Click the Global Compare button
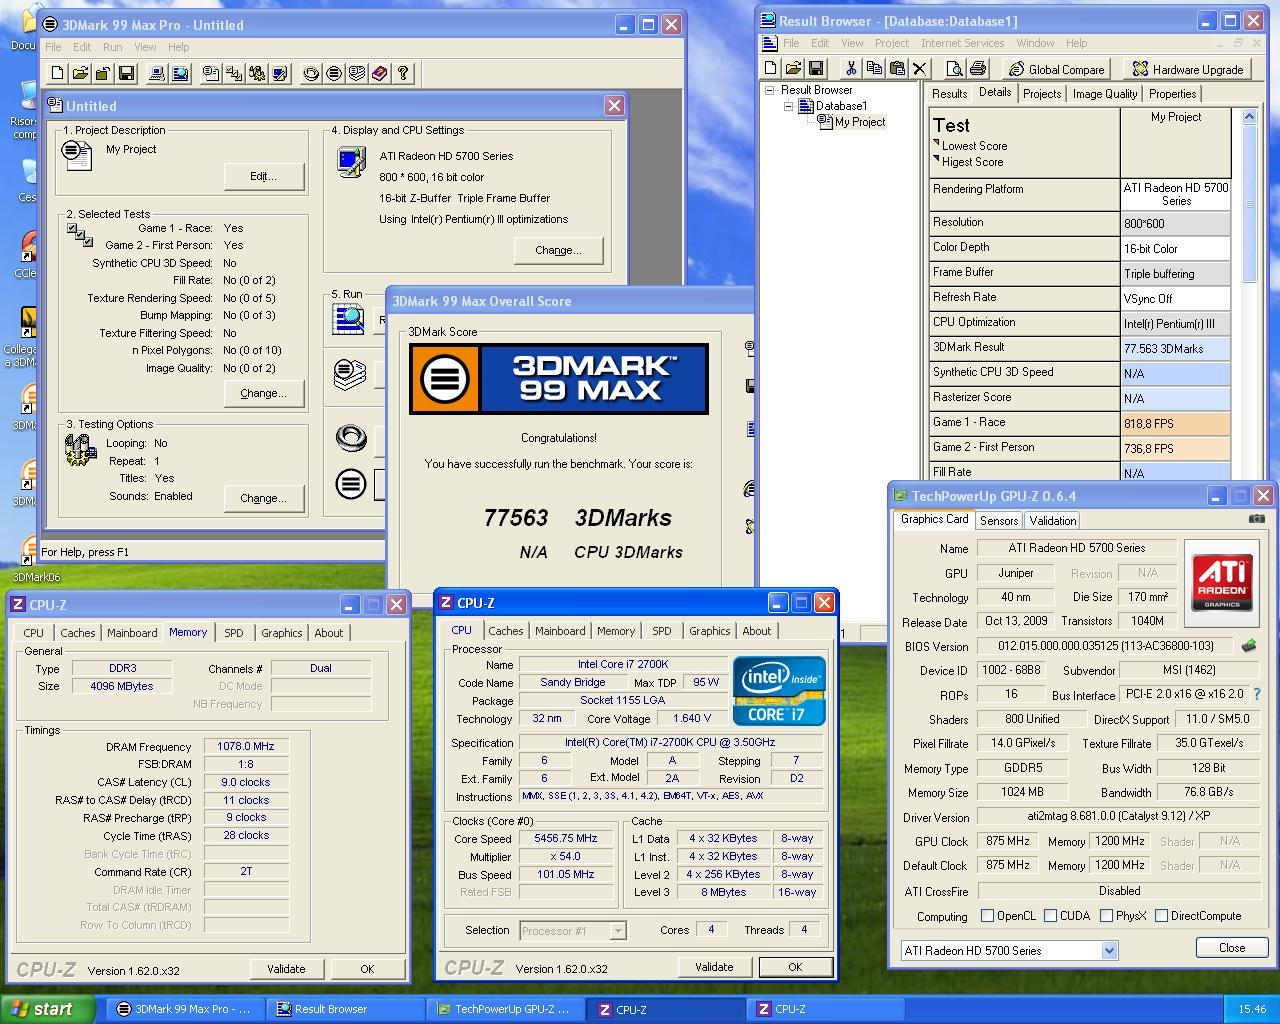The height and width of the screenshot is (1024, 1280). (1056, 69)
